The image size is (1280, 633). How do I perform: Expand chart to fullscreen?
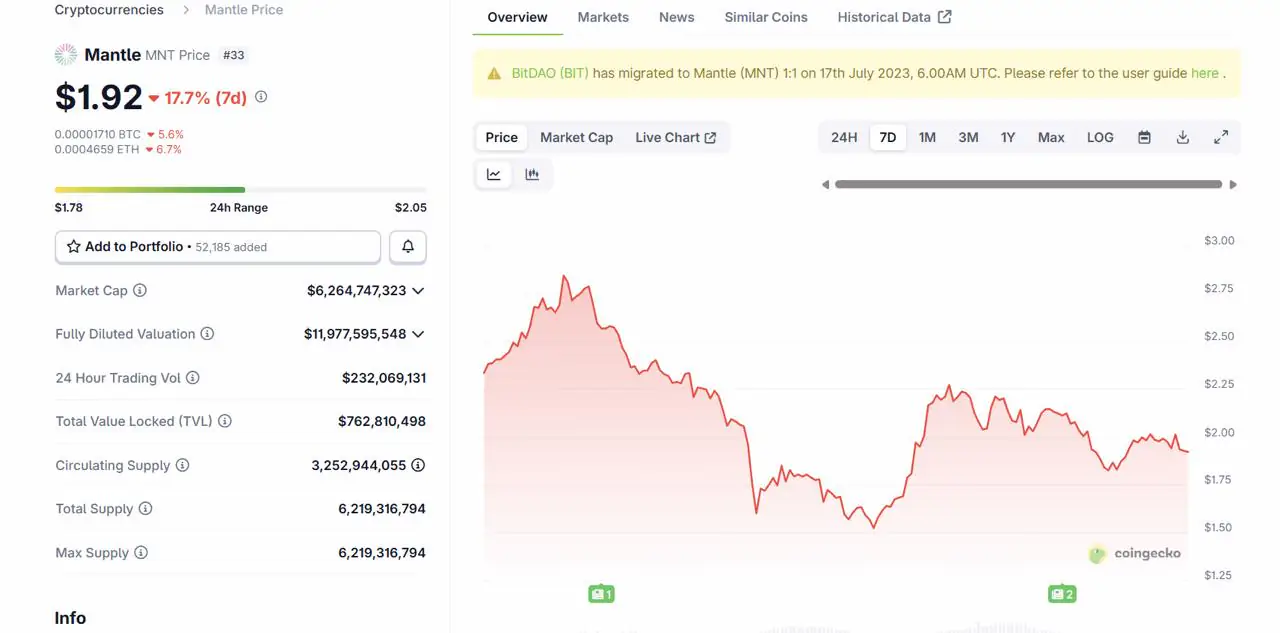point(1220,138)
